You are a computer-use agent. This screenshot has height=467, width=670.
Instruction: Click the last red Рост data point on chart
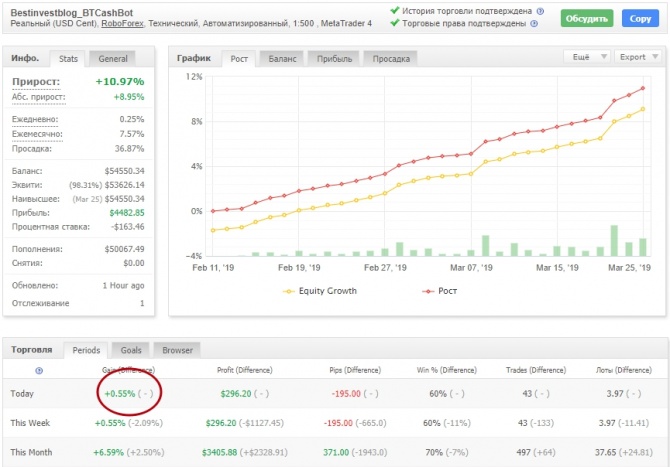643,88
